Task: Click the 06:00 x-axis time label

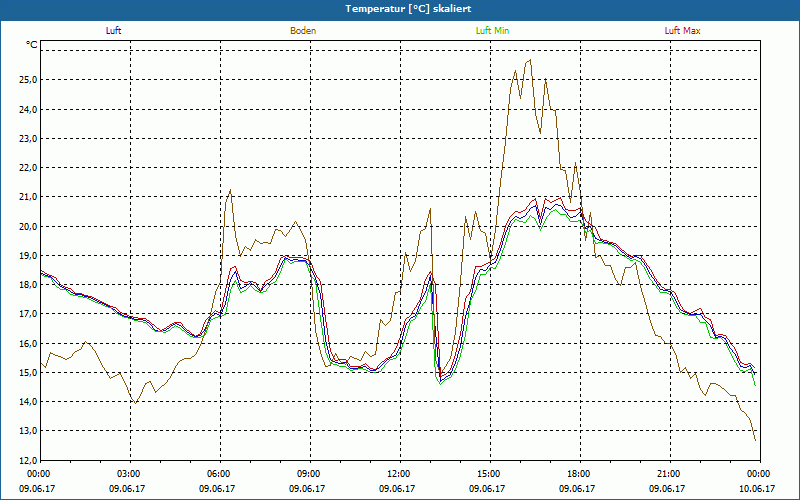Action: pos(218,474)
